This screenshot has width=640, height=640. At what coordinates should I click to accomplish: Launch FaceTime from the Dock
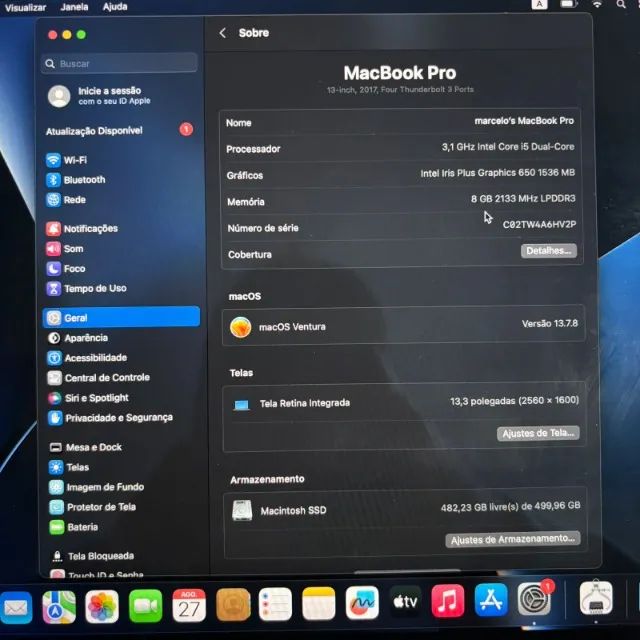145,606
